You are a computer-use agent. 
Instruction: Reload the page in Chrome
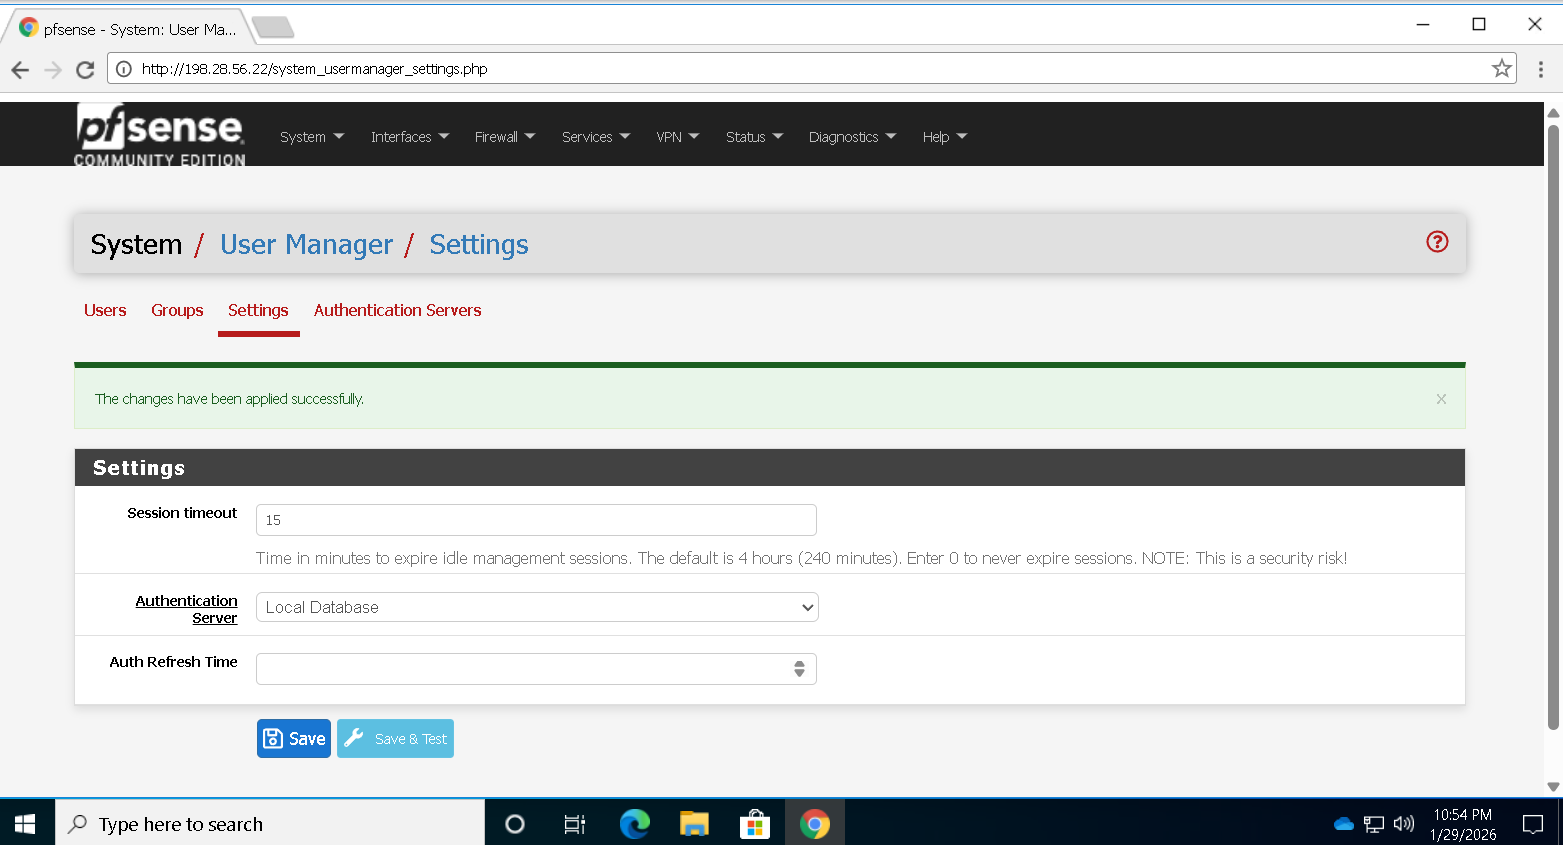(85, 69)
